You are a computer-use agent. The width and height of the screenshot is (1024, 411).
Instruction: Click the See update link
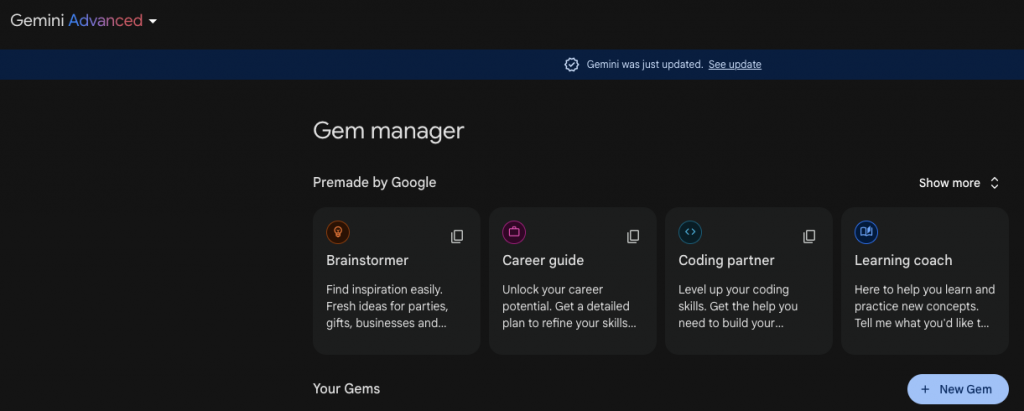tap(735, 64)
